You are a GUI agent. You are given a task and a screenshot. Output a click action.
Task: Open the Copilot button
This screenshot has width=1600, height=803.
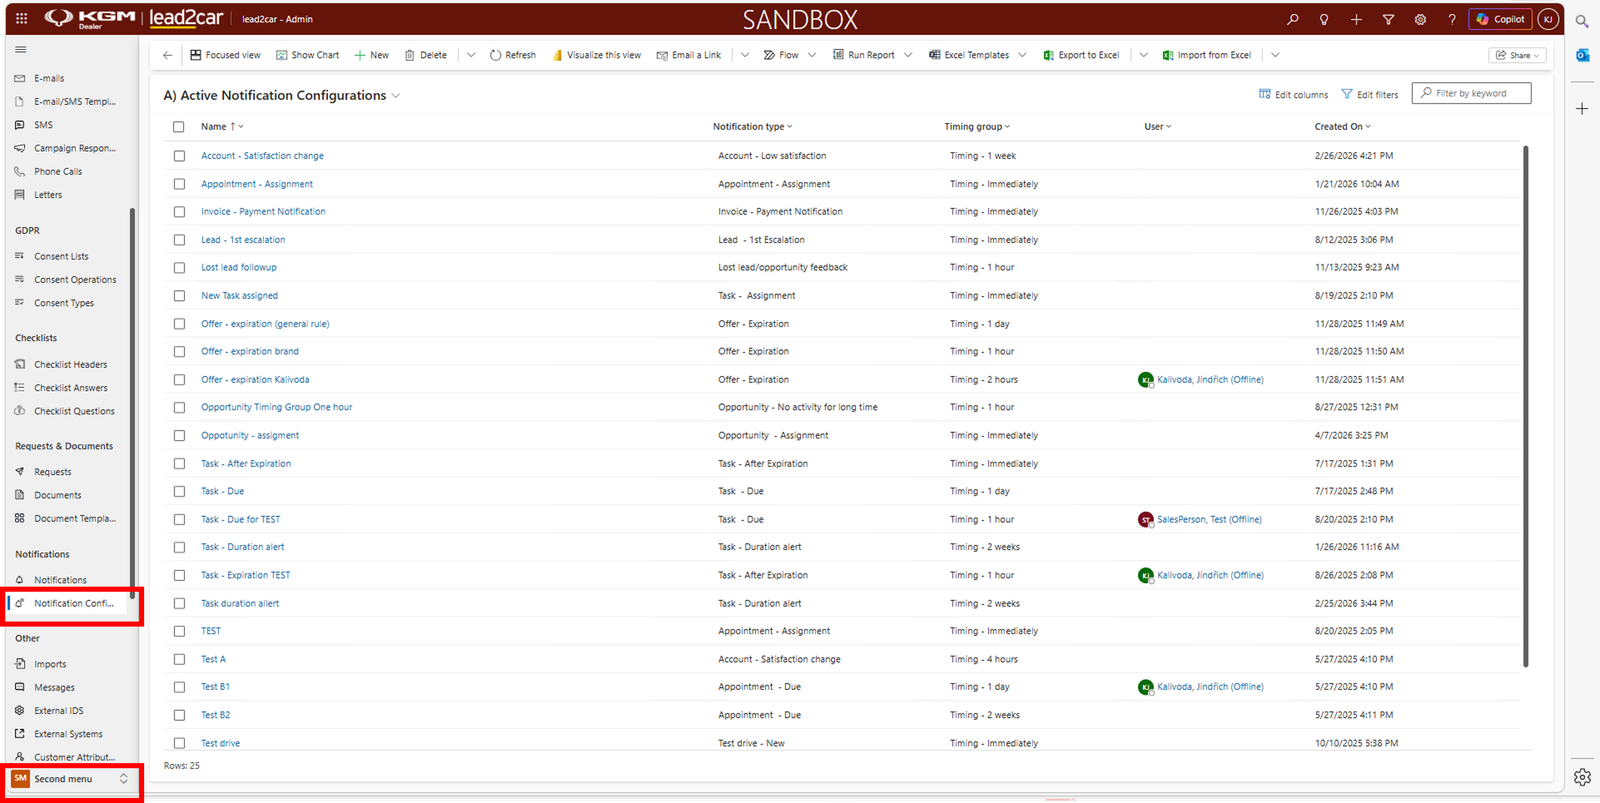tap(1501, 19)
